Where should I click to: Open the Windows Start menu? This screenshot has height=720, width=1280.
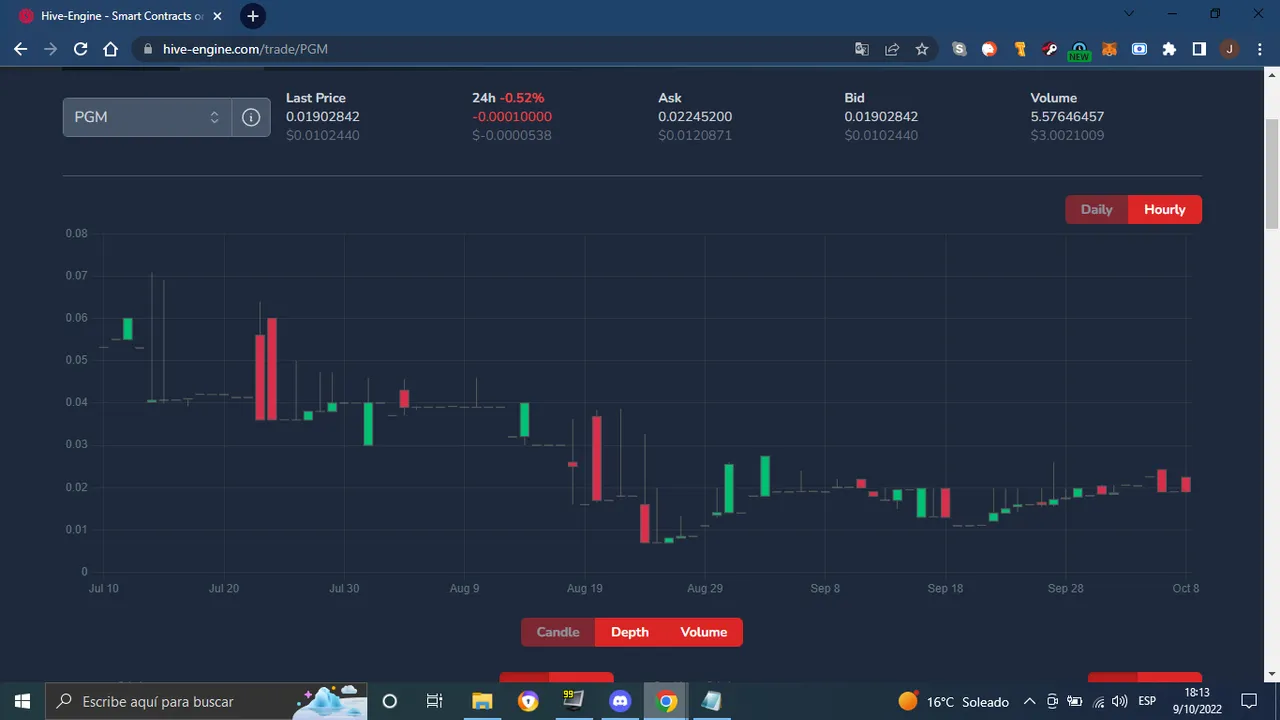22,701
